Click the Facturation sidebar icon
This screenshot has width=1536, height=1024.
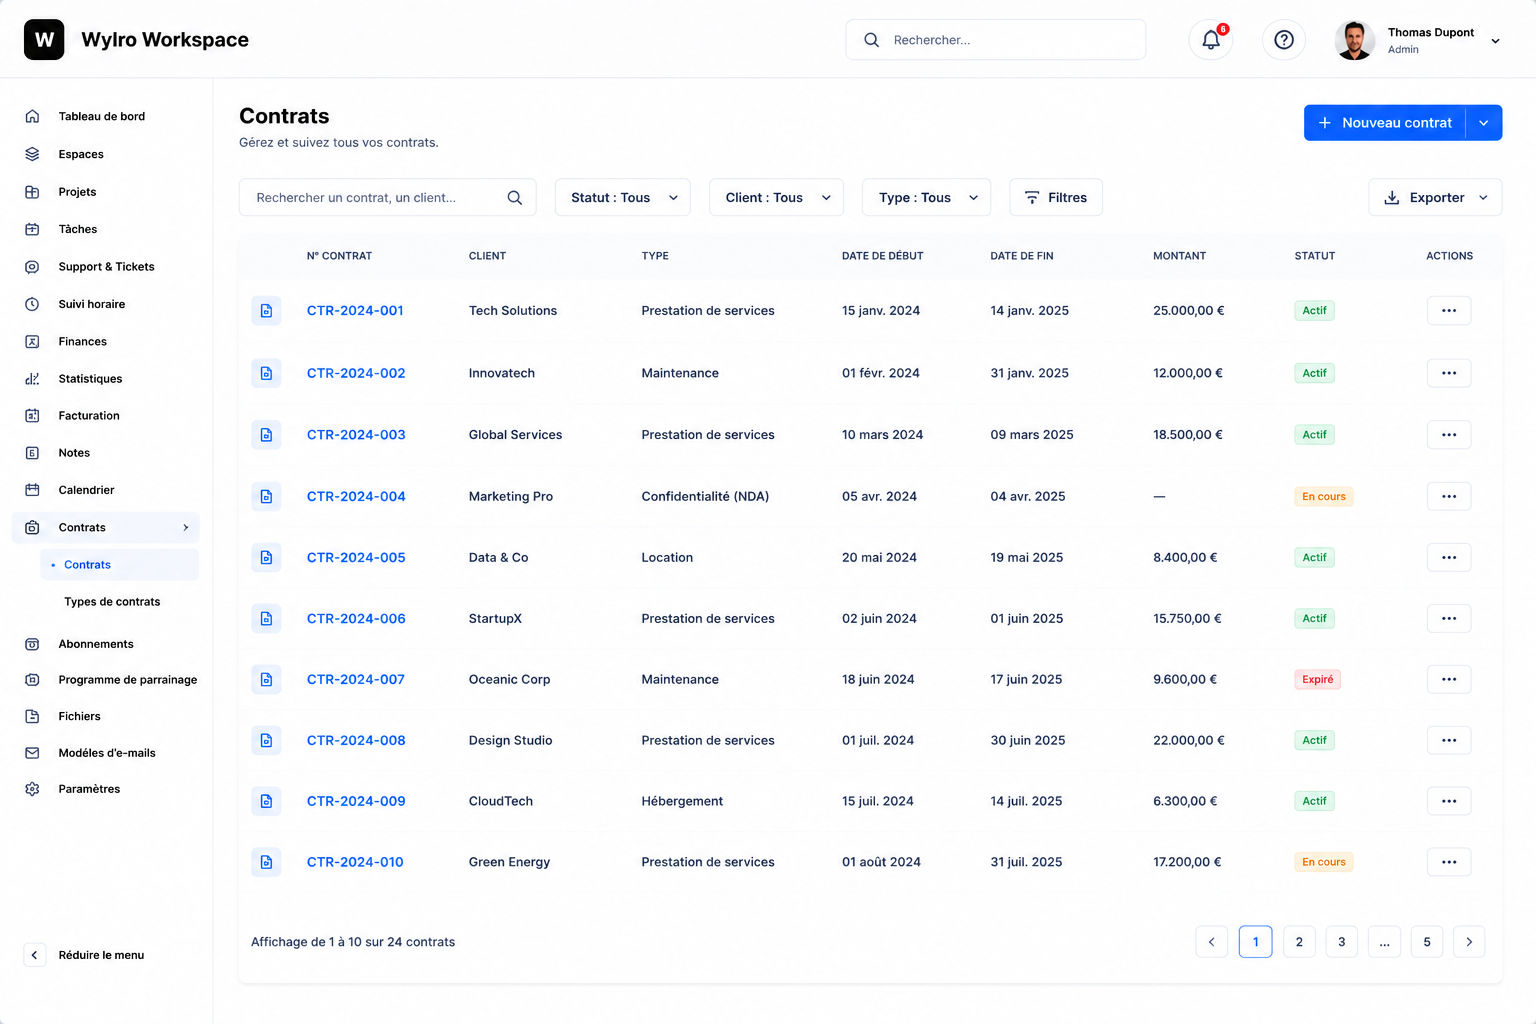32,416
